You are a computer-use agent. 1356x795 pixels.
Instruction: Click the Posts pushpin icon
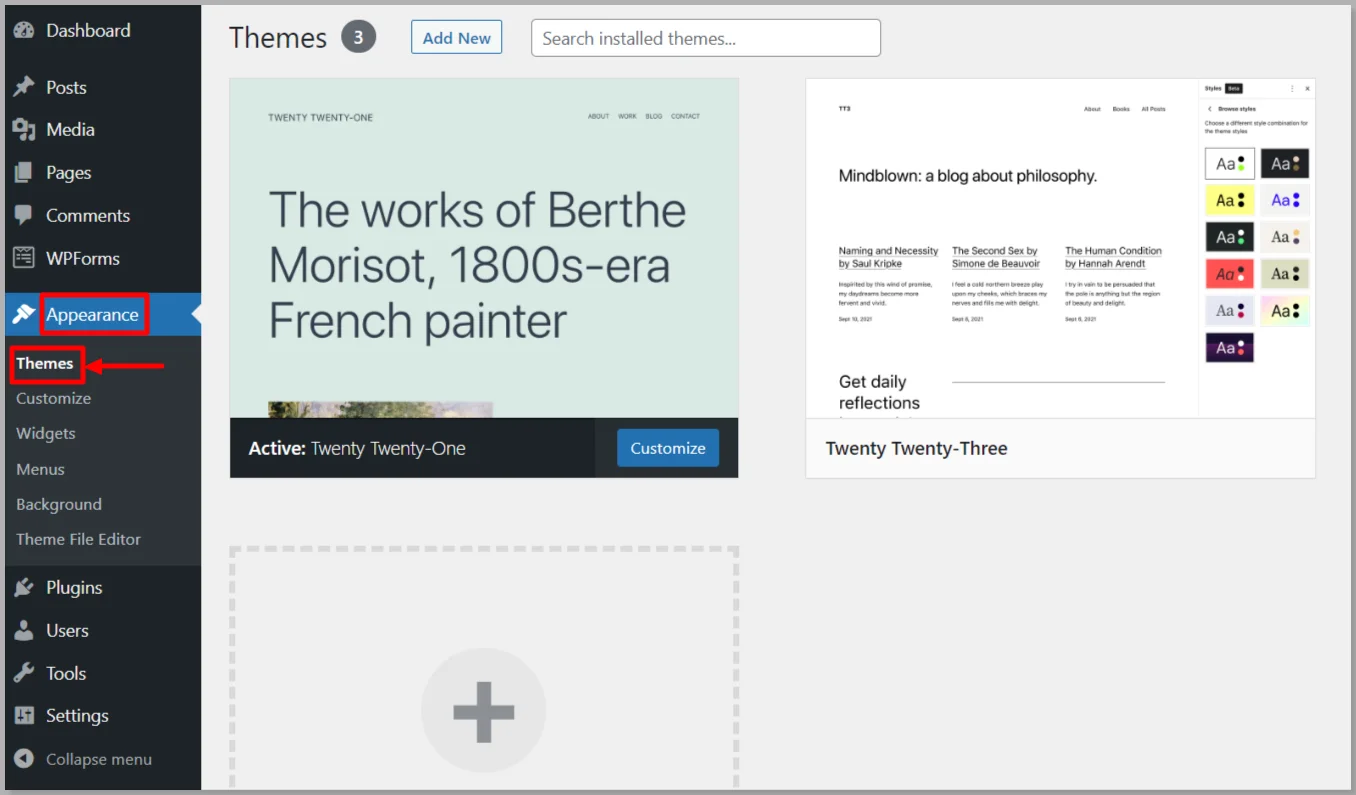(24, 87)
